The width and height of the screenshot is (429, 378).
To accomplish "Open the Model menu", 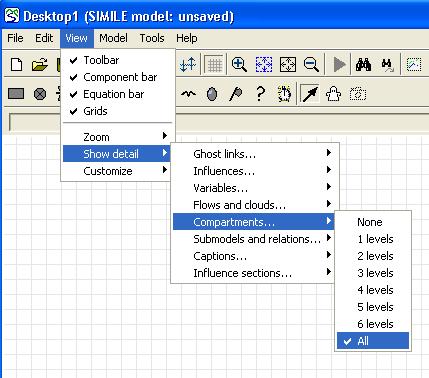I will click(113, 38).
